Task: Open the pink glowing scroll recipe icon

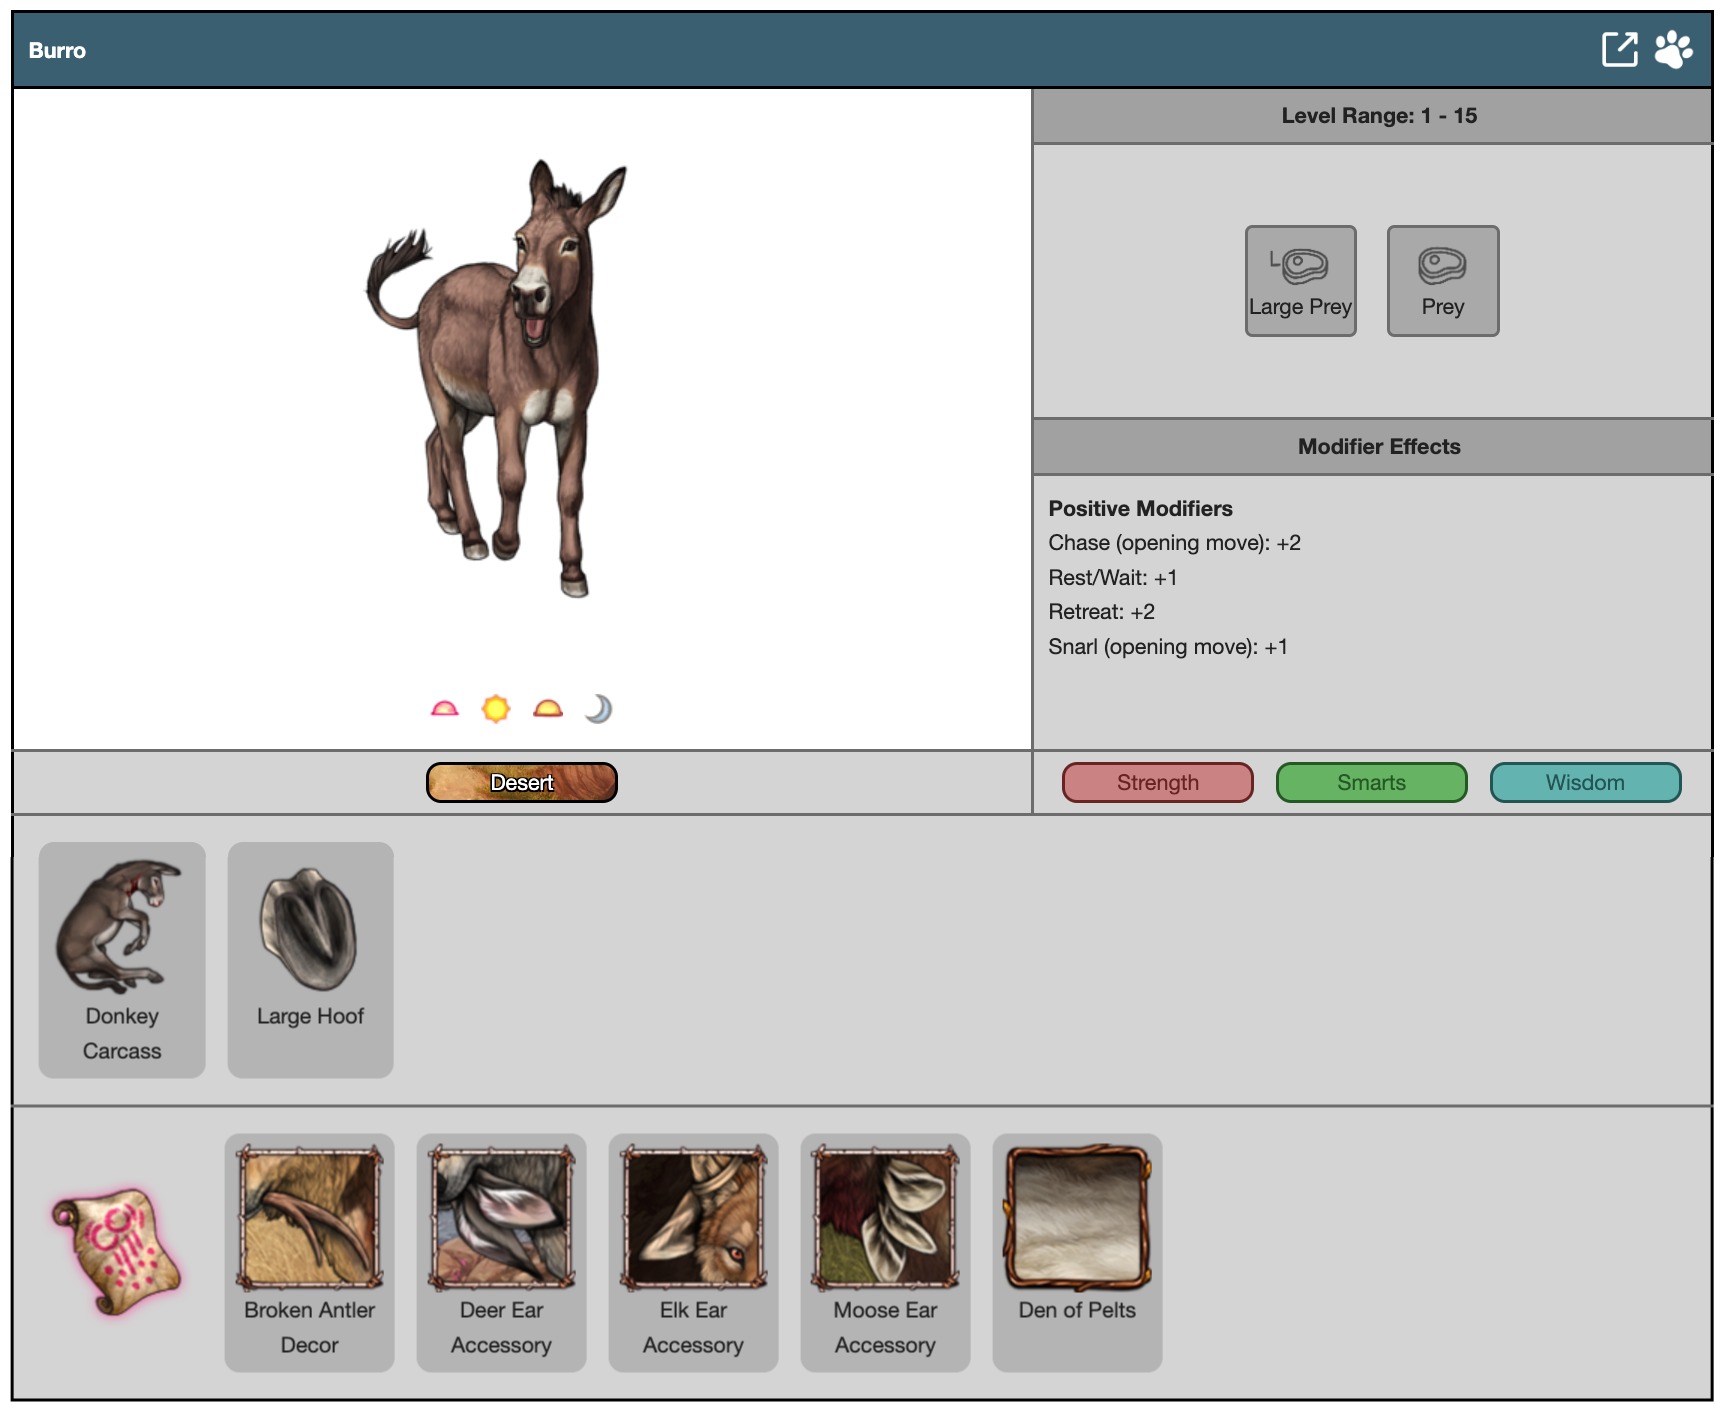Action: coord(116,1251)
